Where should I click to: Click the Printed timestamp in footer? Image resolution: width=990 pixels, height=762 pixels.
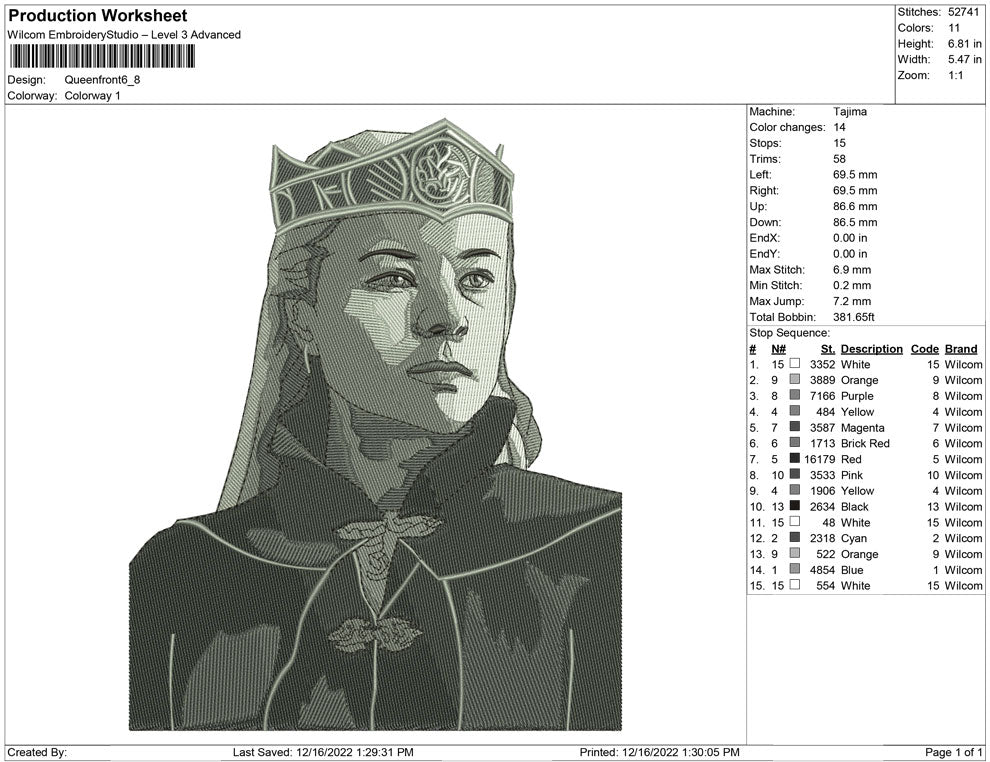(x=659, y=752)
